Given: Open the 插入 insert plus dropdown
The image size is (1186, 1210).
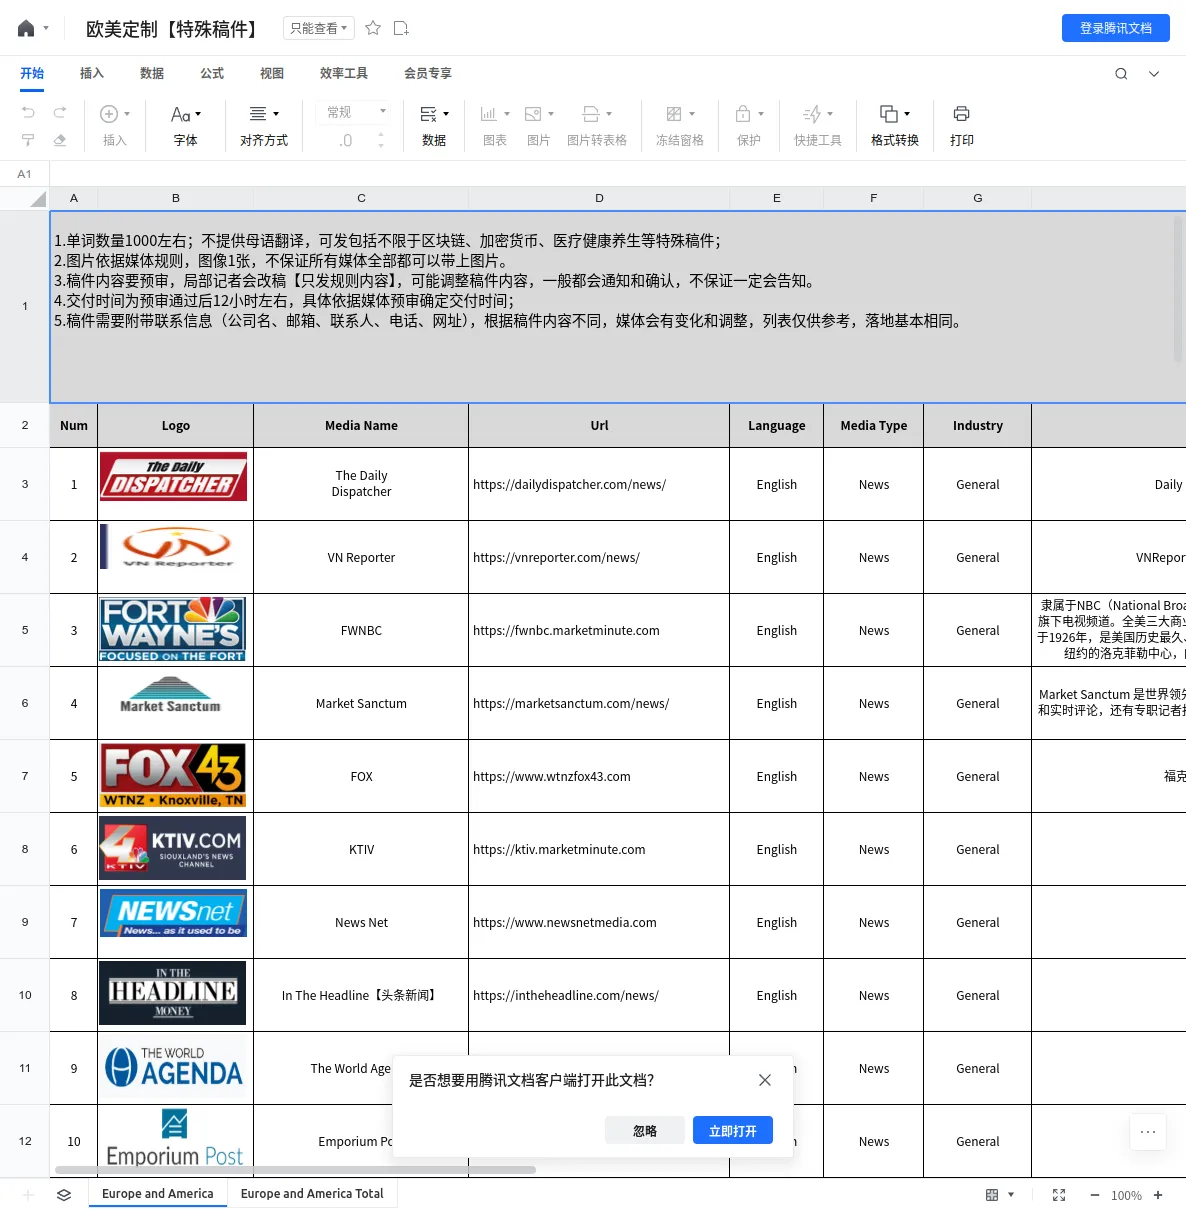Looking at the screenshot, I should 115,114.
